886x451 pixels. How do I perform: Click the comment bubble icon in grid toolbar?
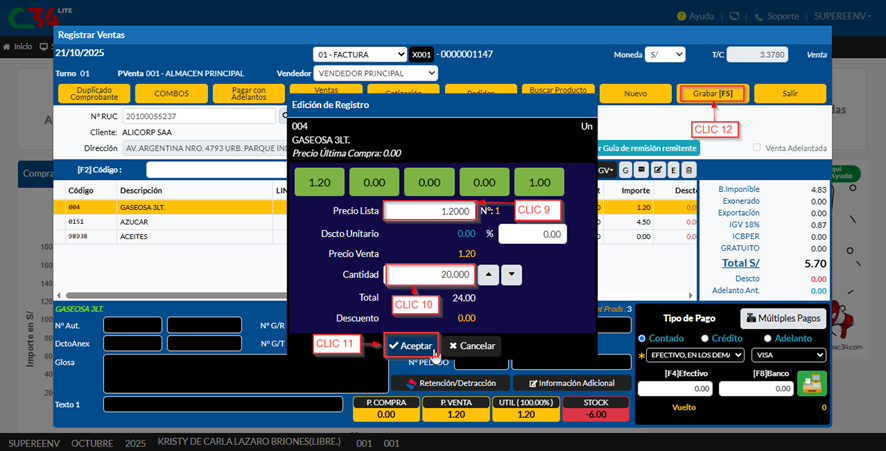pos(641,170)
